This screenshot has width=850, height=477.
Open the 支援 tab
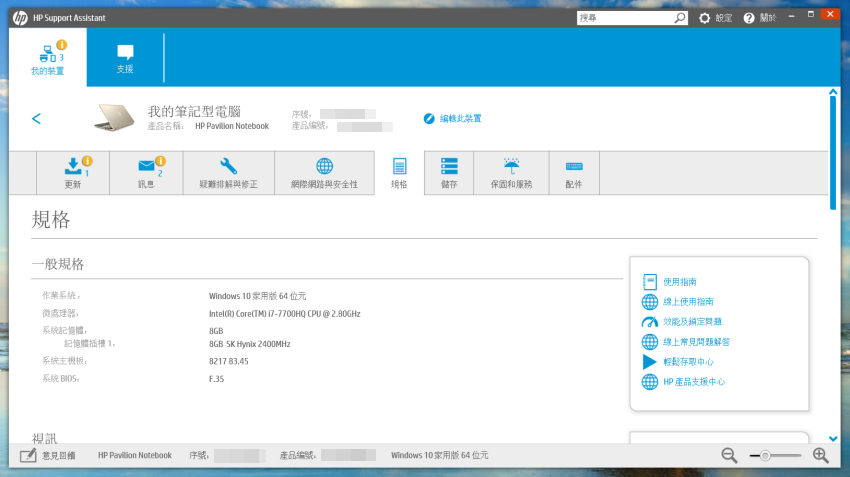click(x=125, y=59)
